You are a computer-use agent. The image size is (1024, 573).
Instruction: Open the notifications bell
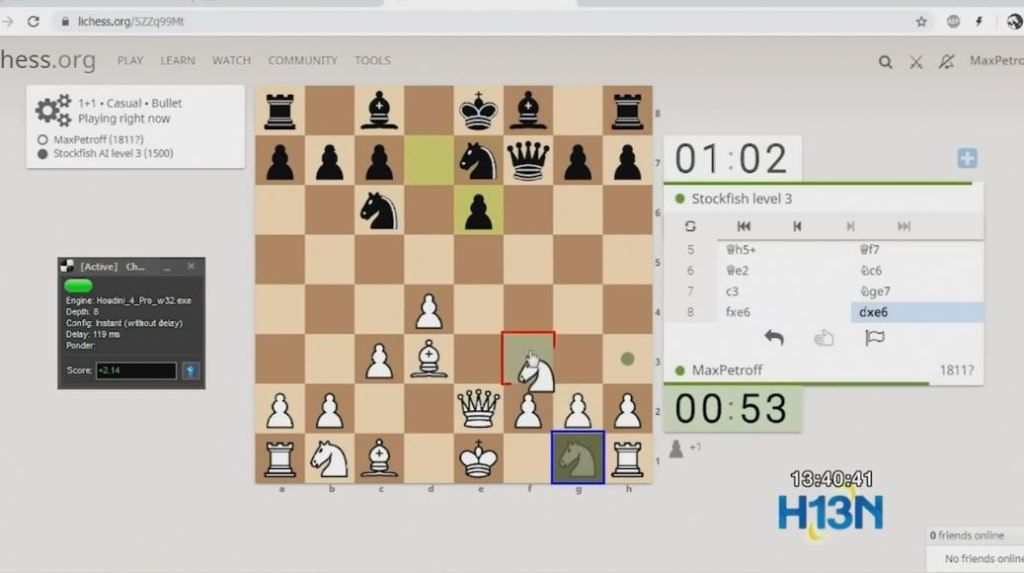(946, 62)
